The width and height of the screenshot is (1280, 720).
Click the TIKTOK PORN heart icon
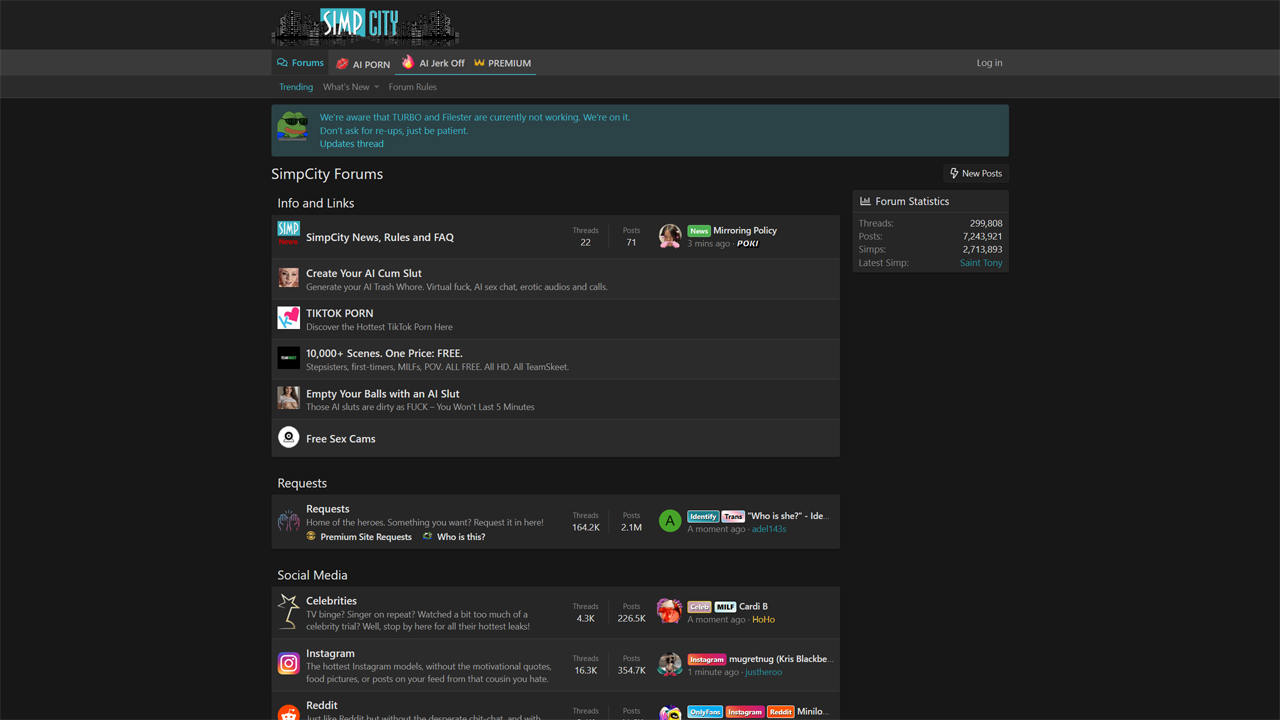click(288, 317)
